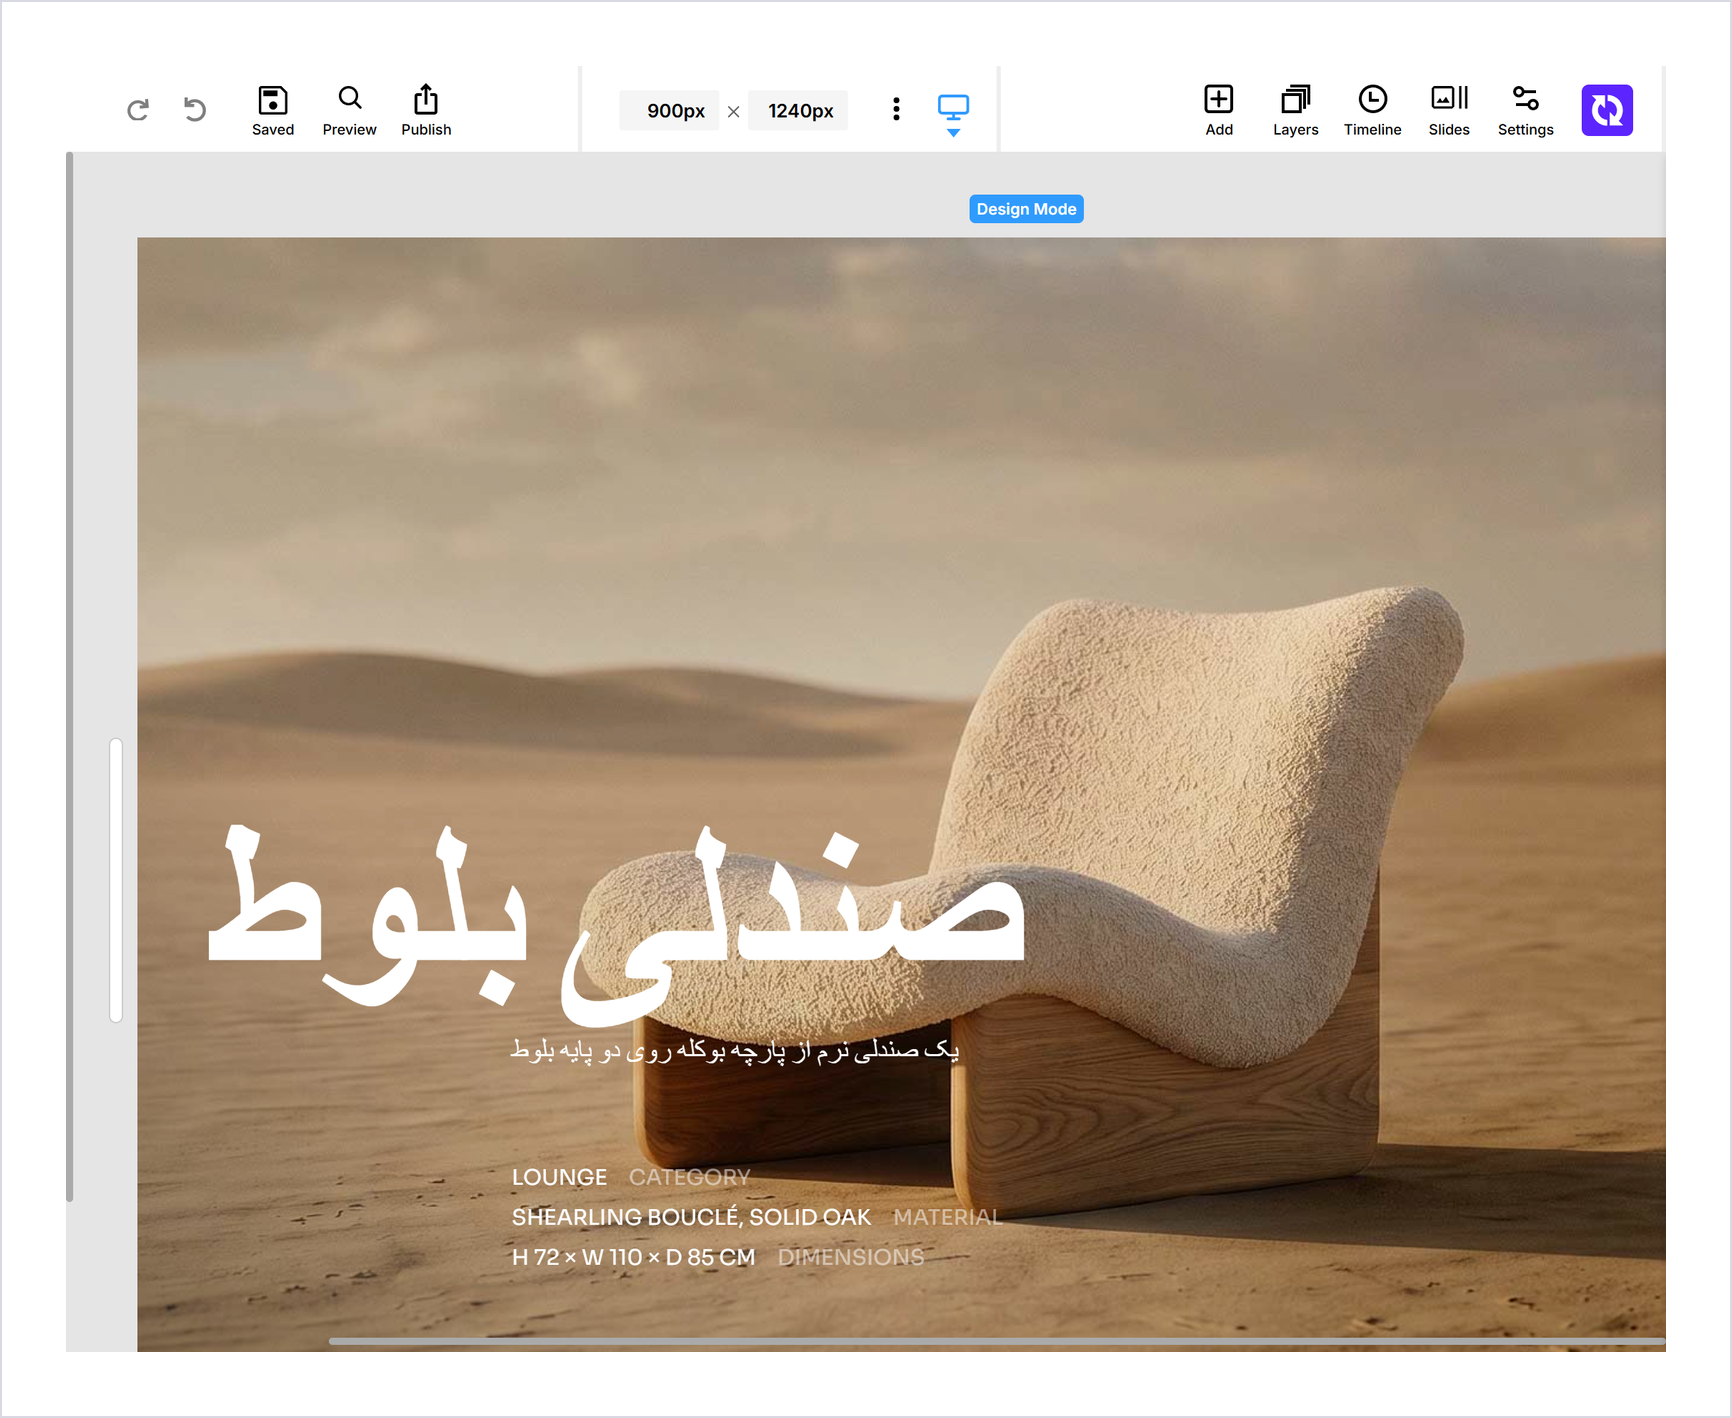Select the large Persian headline text
Screen dimensions: 1732x1418
616,924
